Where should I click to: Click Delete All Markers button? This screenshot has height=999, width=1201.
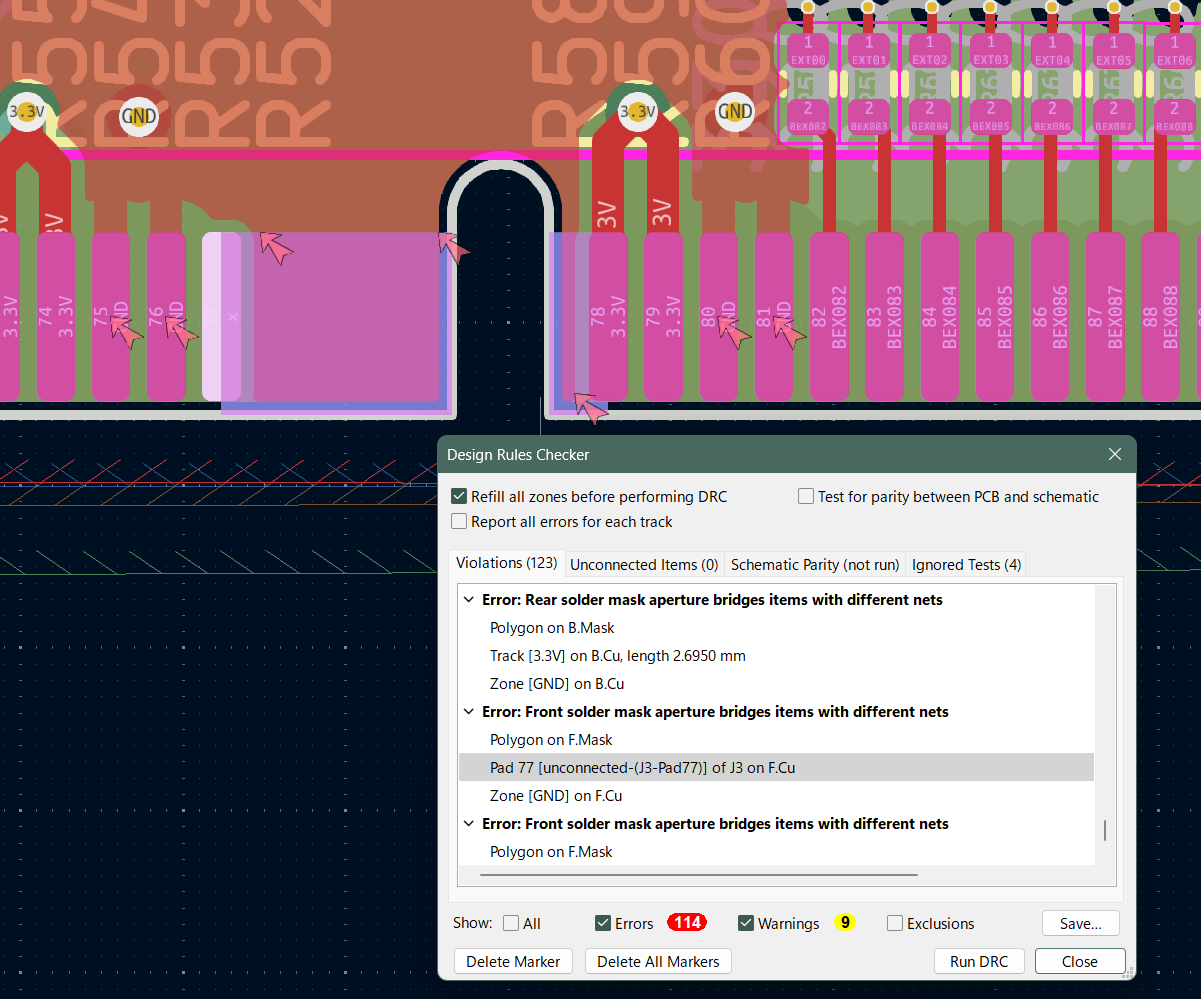(658, 962)
